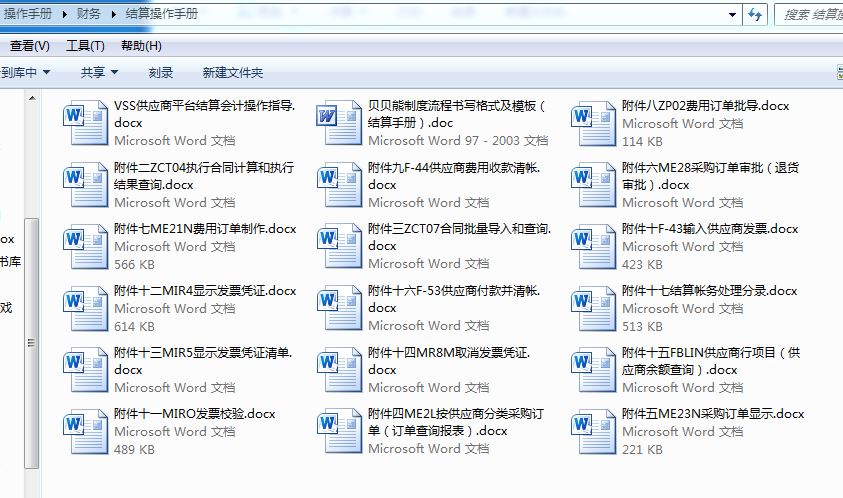843x498 pixels.
Task: Click file name 附件十四MR8M取消发票凭证.docx
Action: [x=449, y=361]
